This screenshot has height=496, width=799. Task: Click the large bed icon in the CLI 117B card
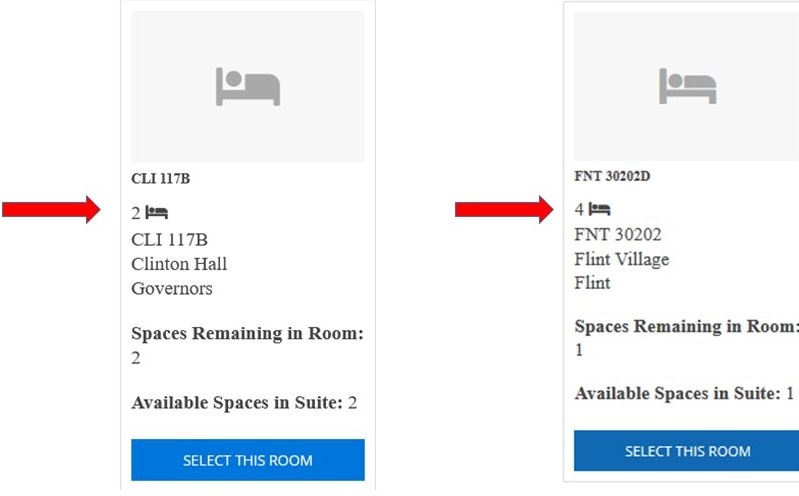[247, 87]
